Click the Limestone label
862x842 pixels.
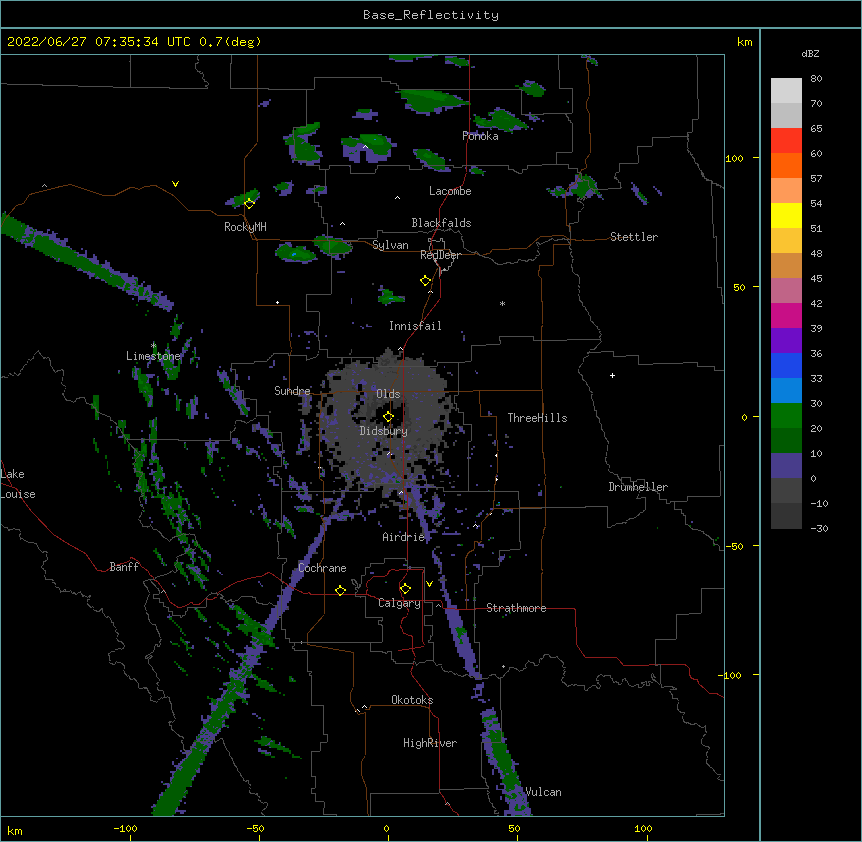(153, 356)
